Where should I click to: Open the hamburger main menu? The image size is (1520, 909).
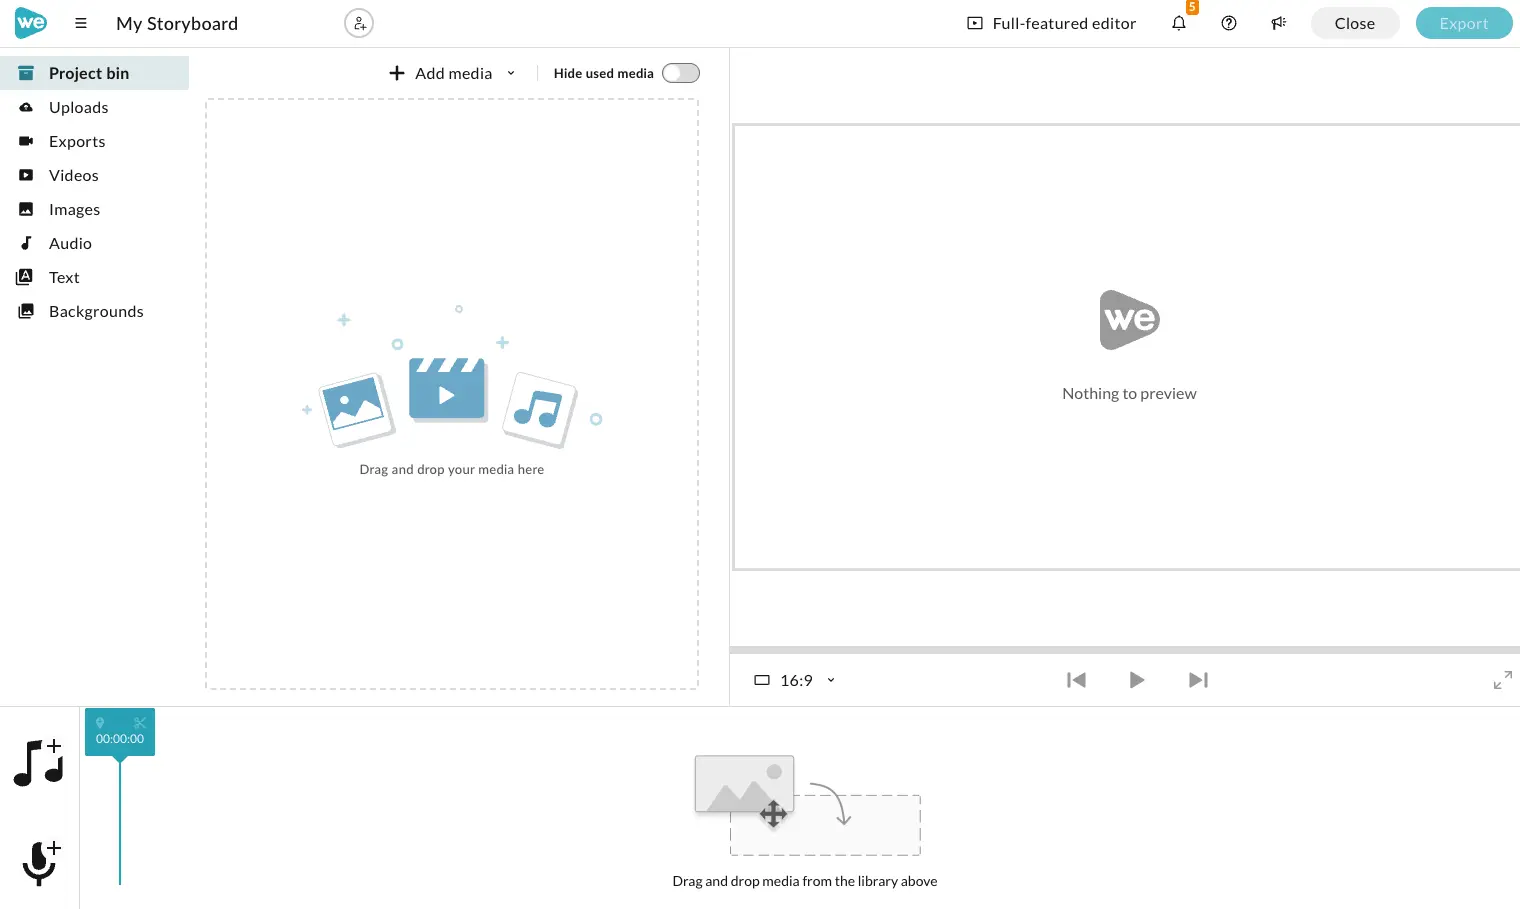coord(81,23)
